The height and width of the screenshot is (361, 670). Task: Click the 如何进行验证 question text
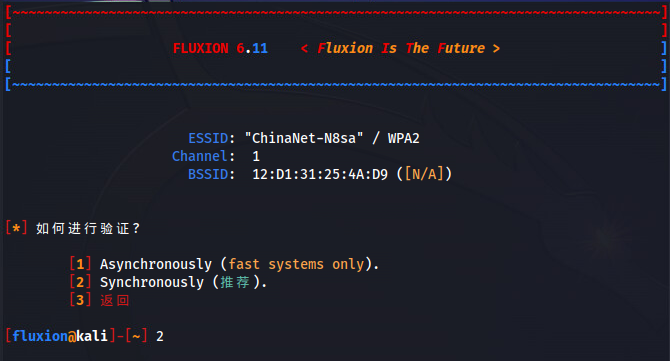83,229
